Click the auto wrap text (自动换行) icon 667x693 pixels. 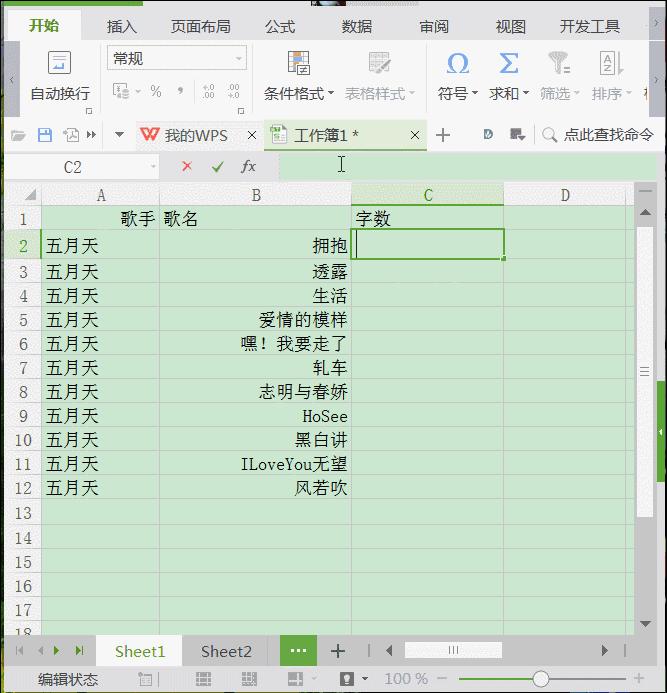coord(59,63)
